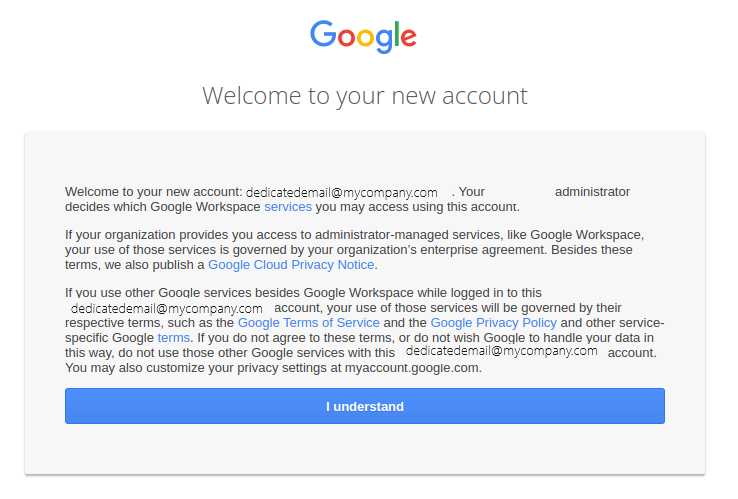Click the Welcome to your new account heading
Screen dimensions: 738x499
click(x=365, y=96)
